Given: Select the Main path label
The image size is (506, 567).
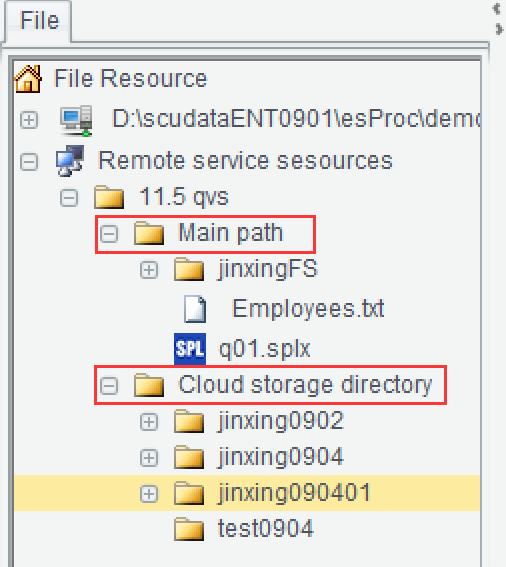Looking at the screenshot, I should (x=231, y=233).
